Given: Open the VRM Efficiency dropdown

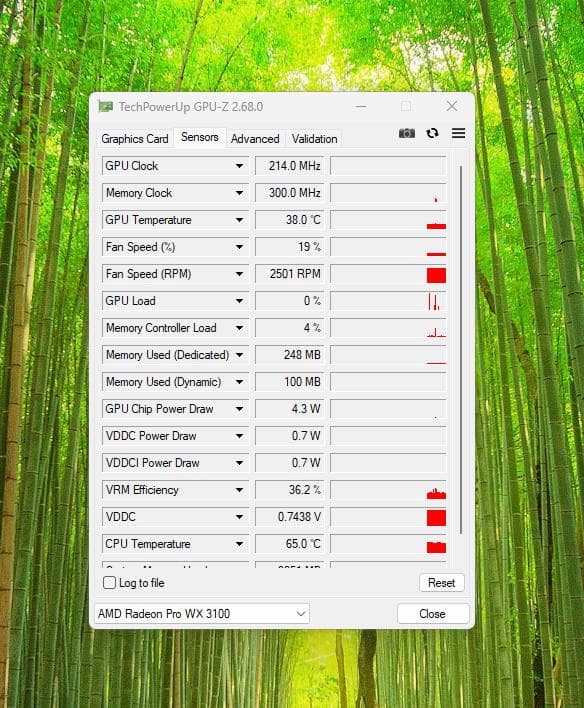Looking at the screenshot, I should tap(239, 490).
